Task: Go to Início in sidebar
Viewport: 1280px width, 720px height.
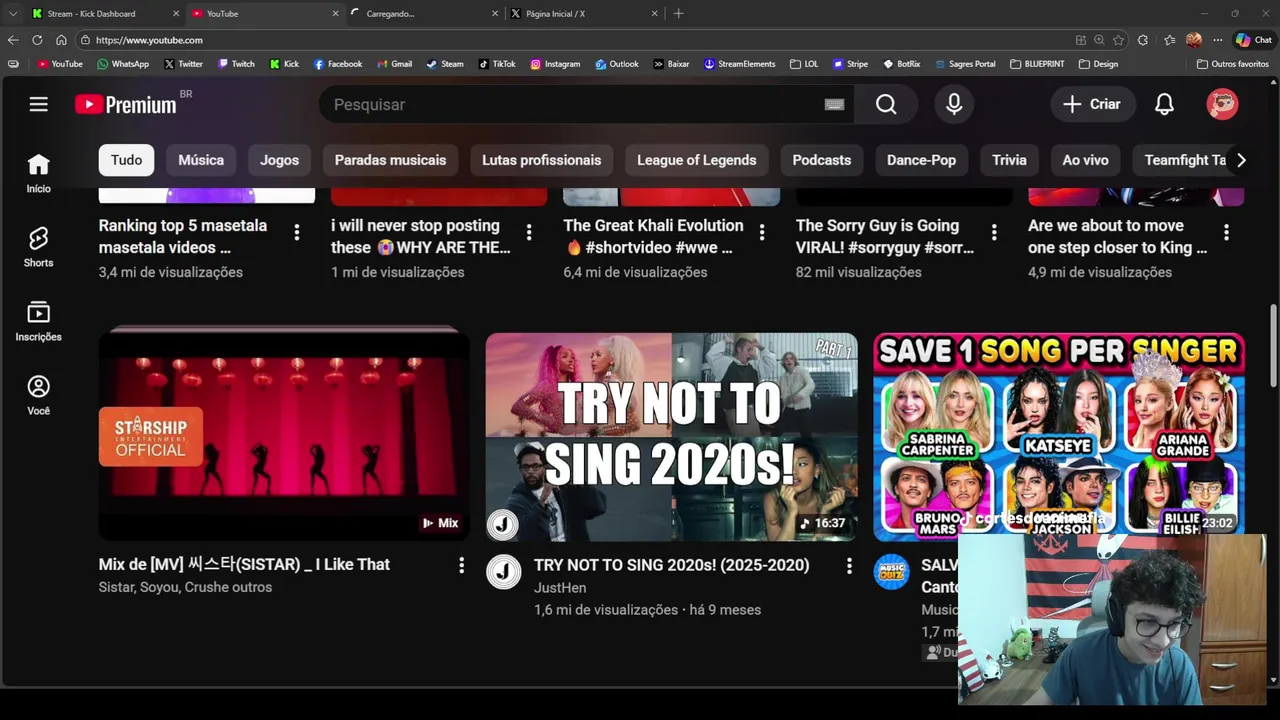Action: click(38, 173)
